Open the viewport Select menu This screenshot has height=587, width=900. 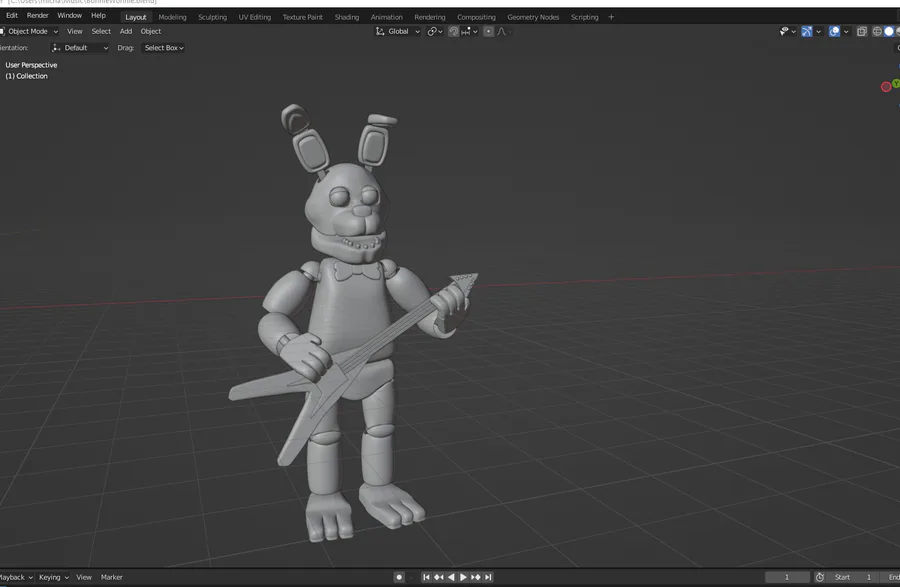[101, 32]
